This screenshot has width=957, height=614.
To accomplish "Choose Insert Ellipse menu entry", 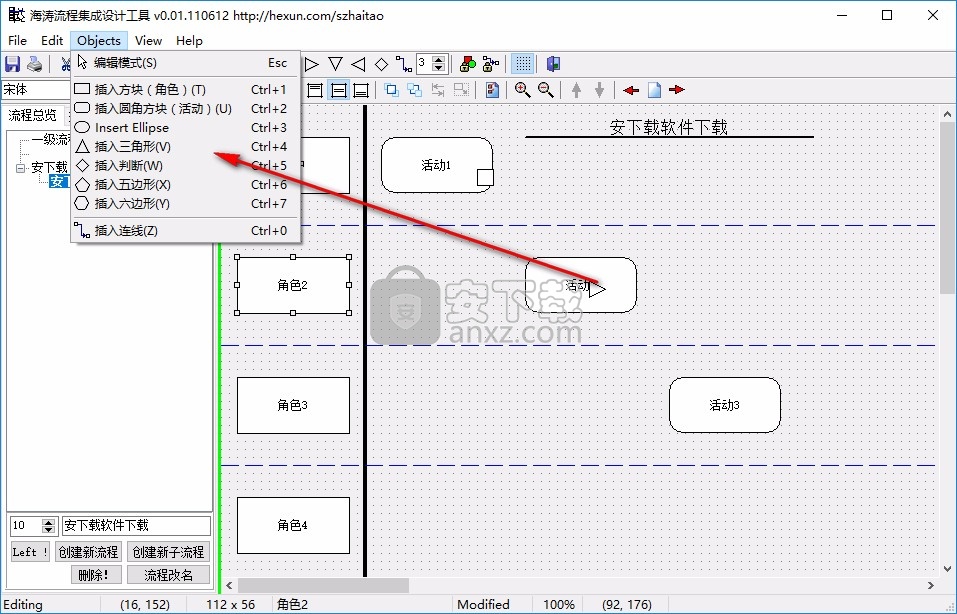I will (186, 128).
